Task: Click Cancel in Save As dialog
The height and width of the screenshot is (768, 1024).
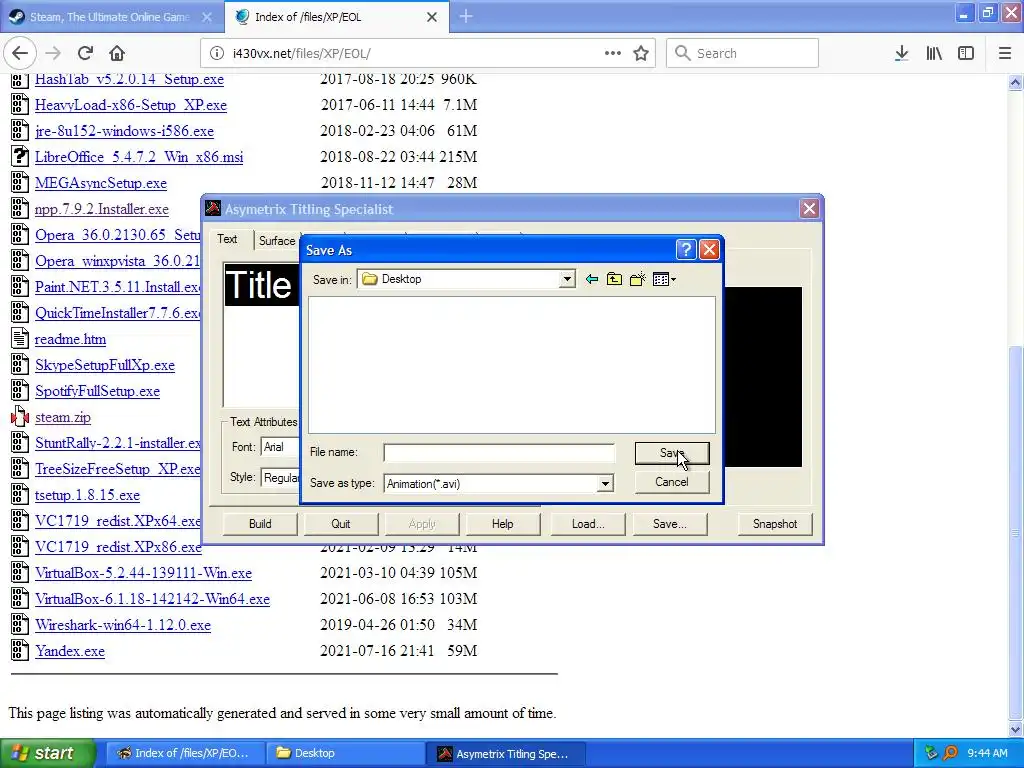Action: coord(671,482)
